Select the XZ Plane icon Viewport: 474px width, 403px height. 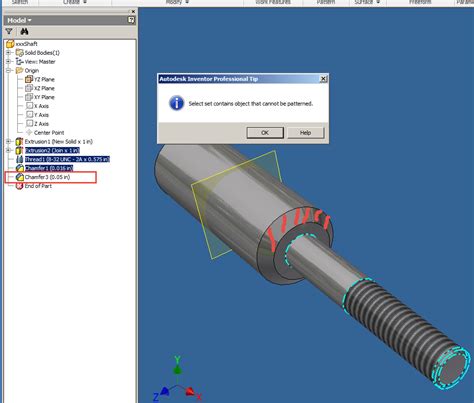point(29,88)
